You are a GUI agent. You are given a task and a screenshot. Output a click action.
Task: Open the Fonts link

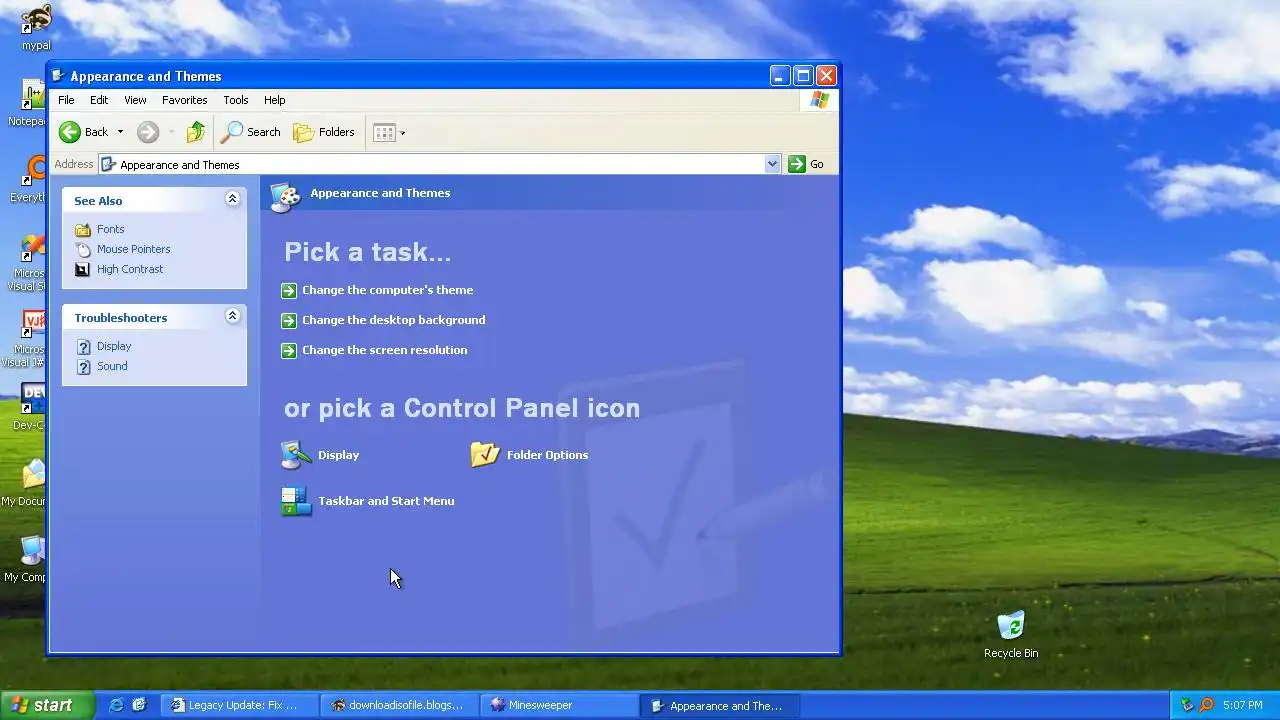pyautogui.click(x=110, y=229)
